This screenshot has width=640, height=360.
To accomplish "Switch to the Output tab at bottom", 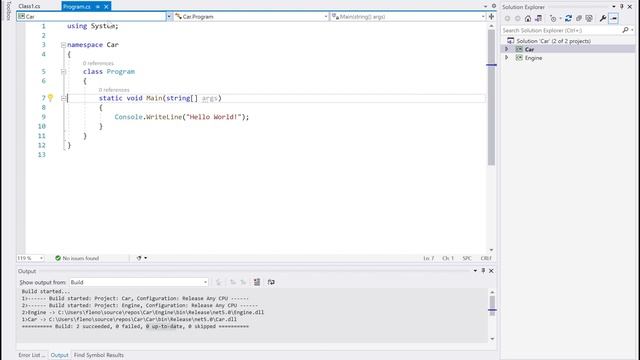I will [59, 355].
